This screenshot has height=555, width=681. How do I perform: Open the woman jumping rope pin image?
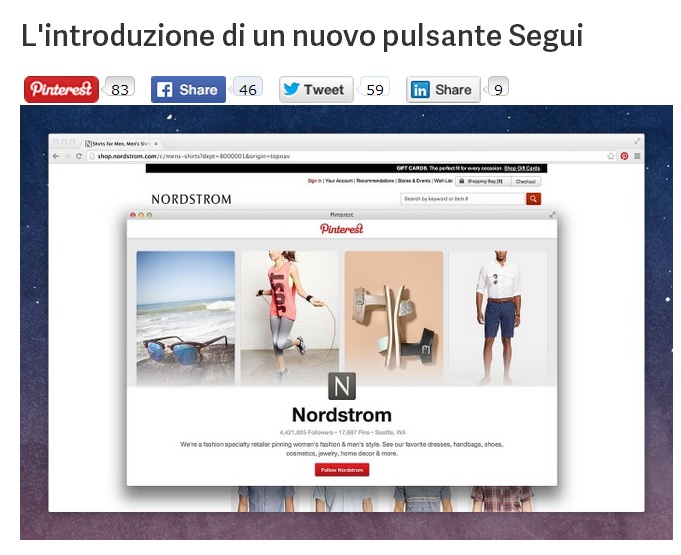point(289,316)
